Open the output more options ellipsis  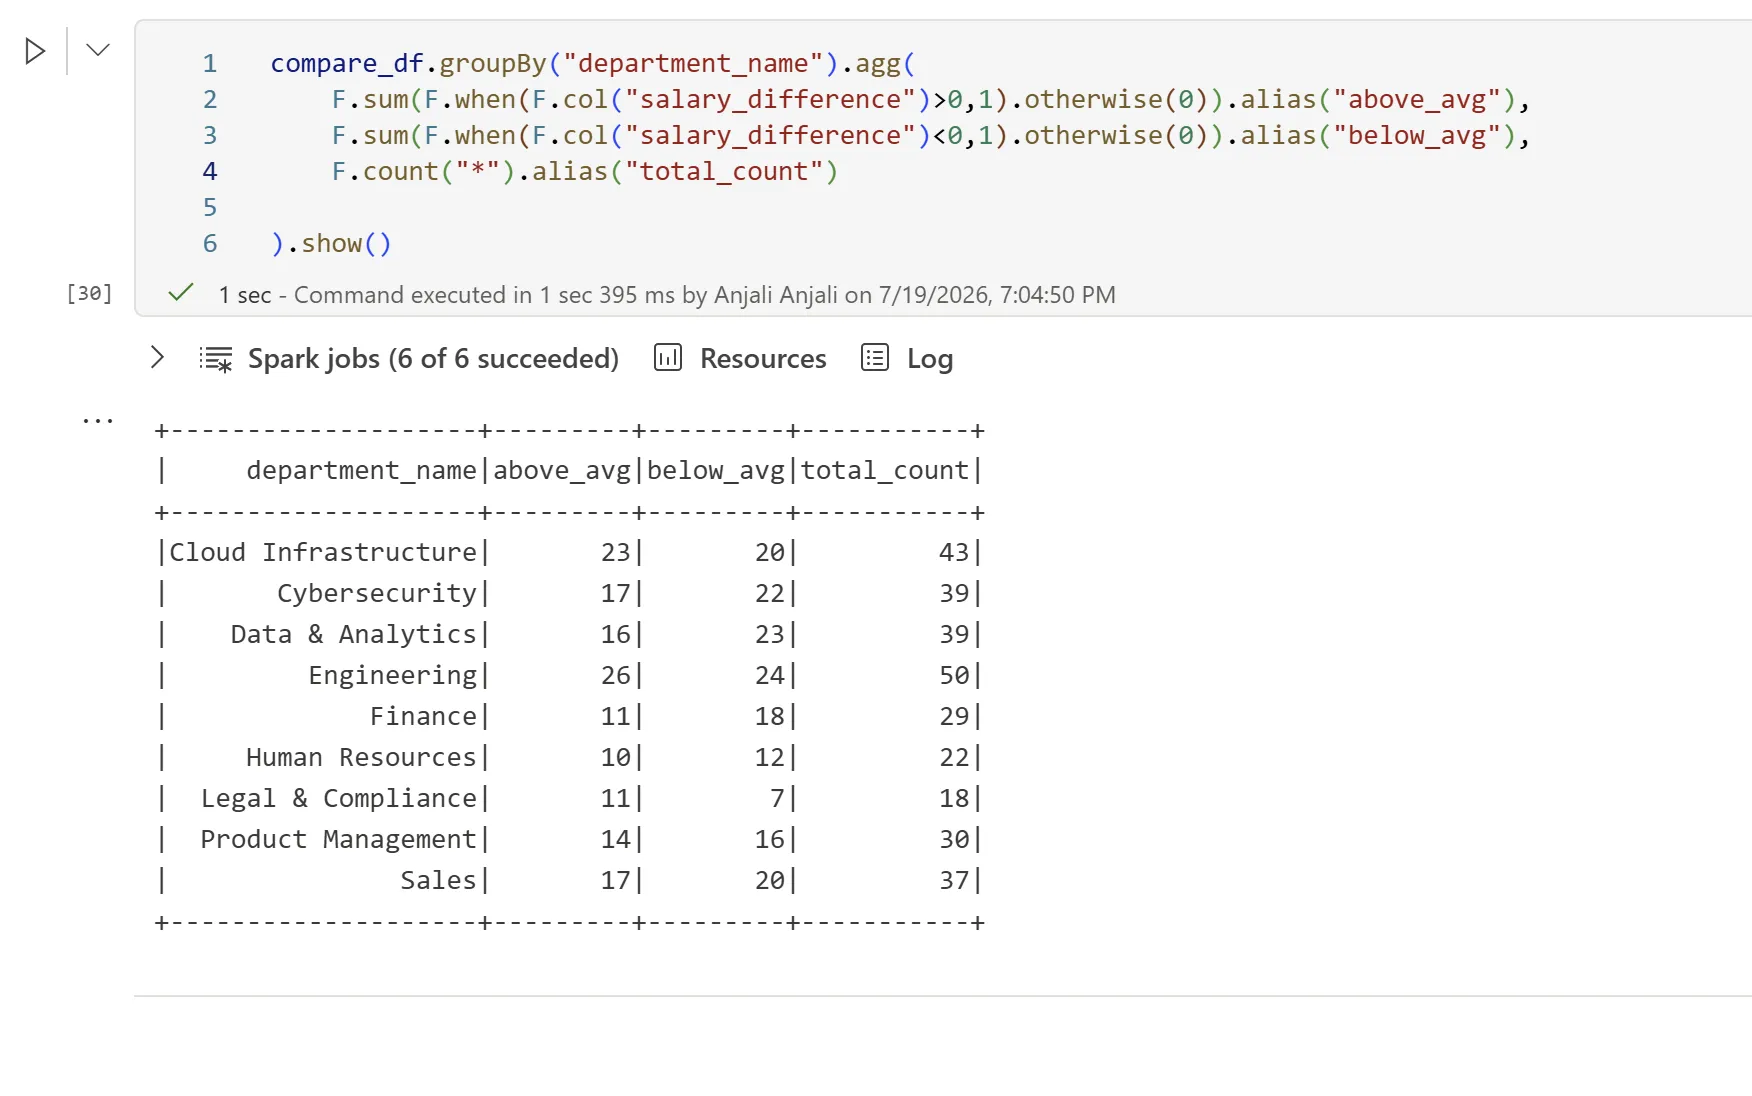[x=98, y=421]
